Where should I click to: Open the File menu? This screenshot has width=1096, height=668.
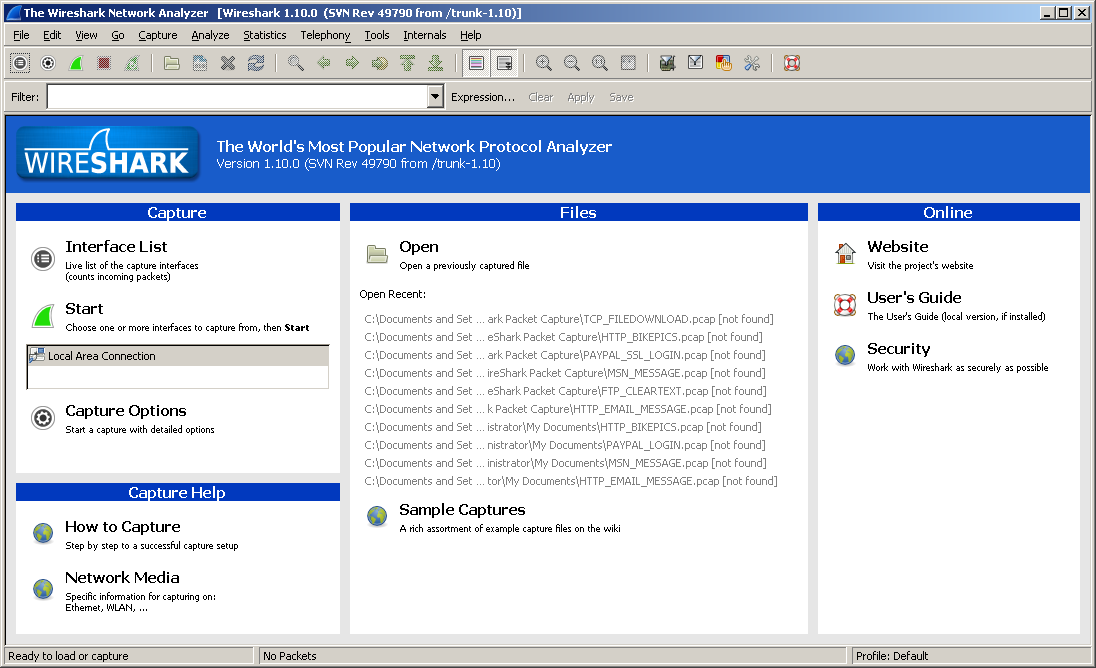point(22,35)
